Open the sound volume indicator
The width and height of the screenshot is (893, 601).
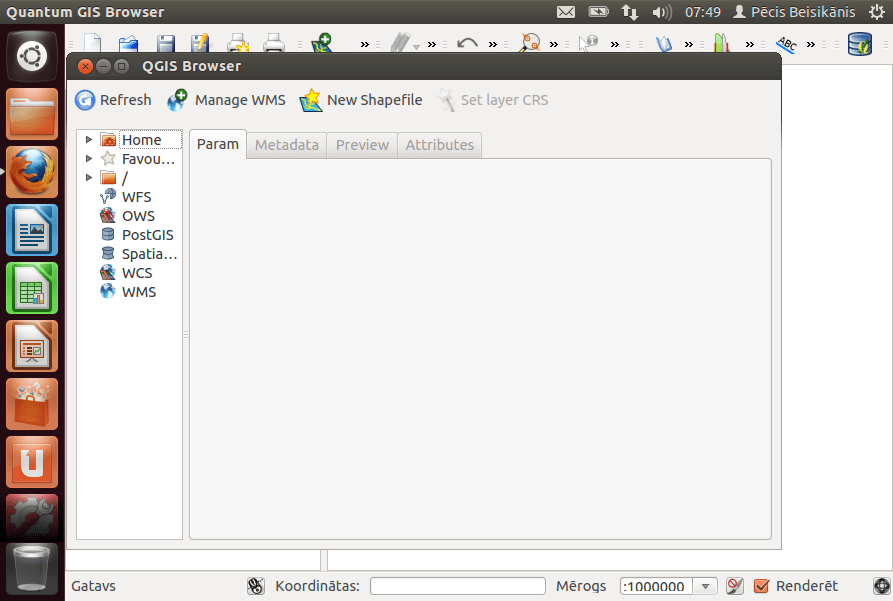tap(662, 12)
